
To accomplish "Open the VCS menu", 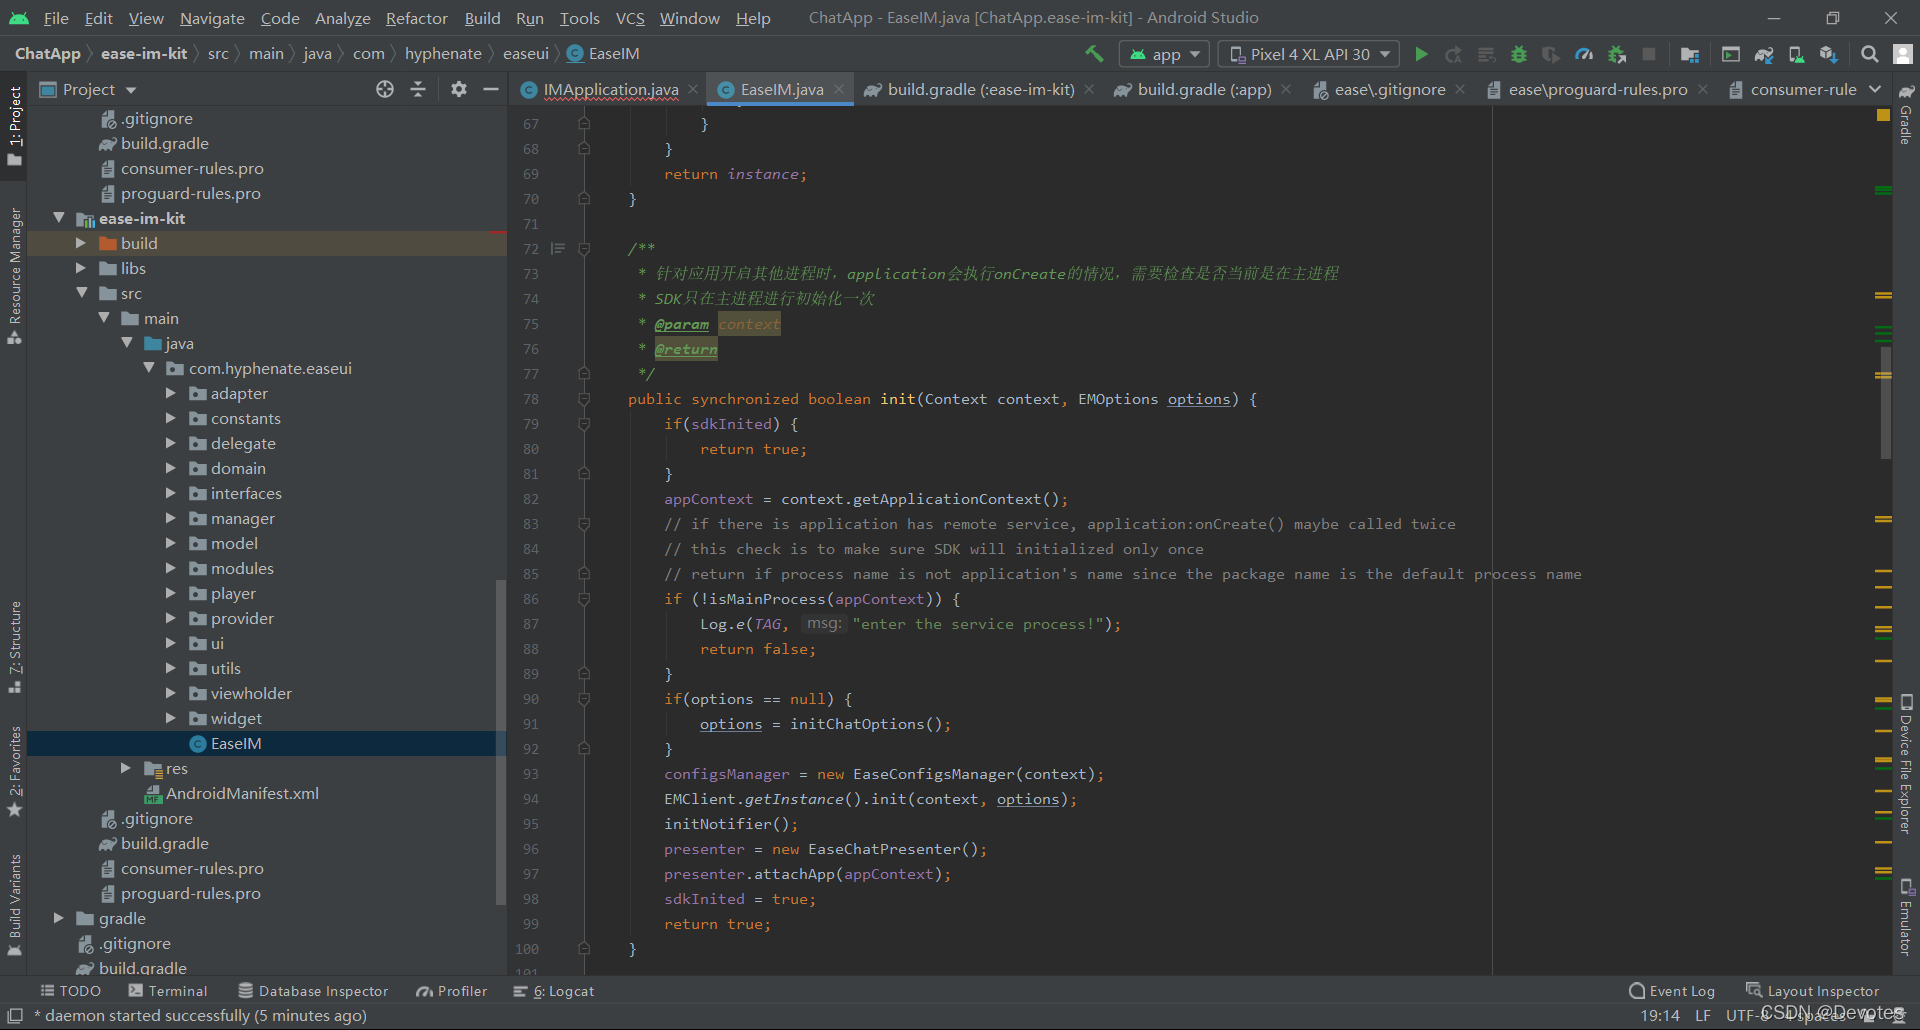I will 630,18.
